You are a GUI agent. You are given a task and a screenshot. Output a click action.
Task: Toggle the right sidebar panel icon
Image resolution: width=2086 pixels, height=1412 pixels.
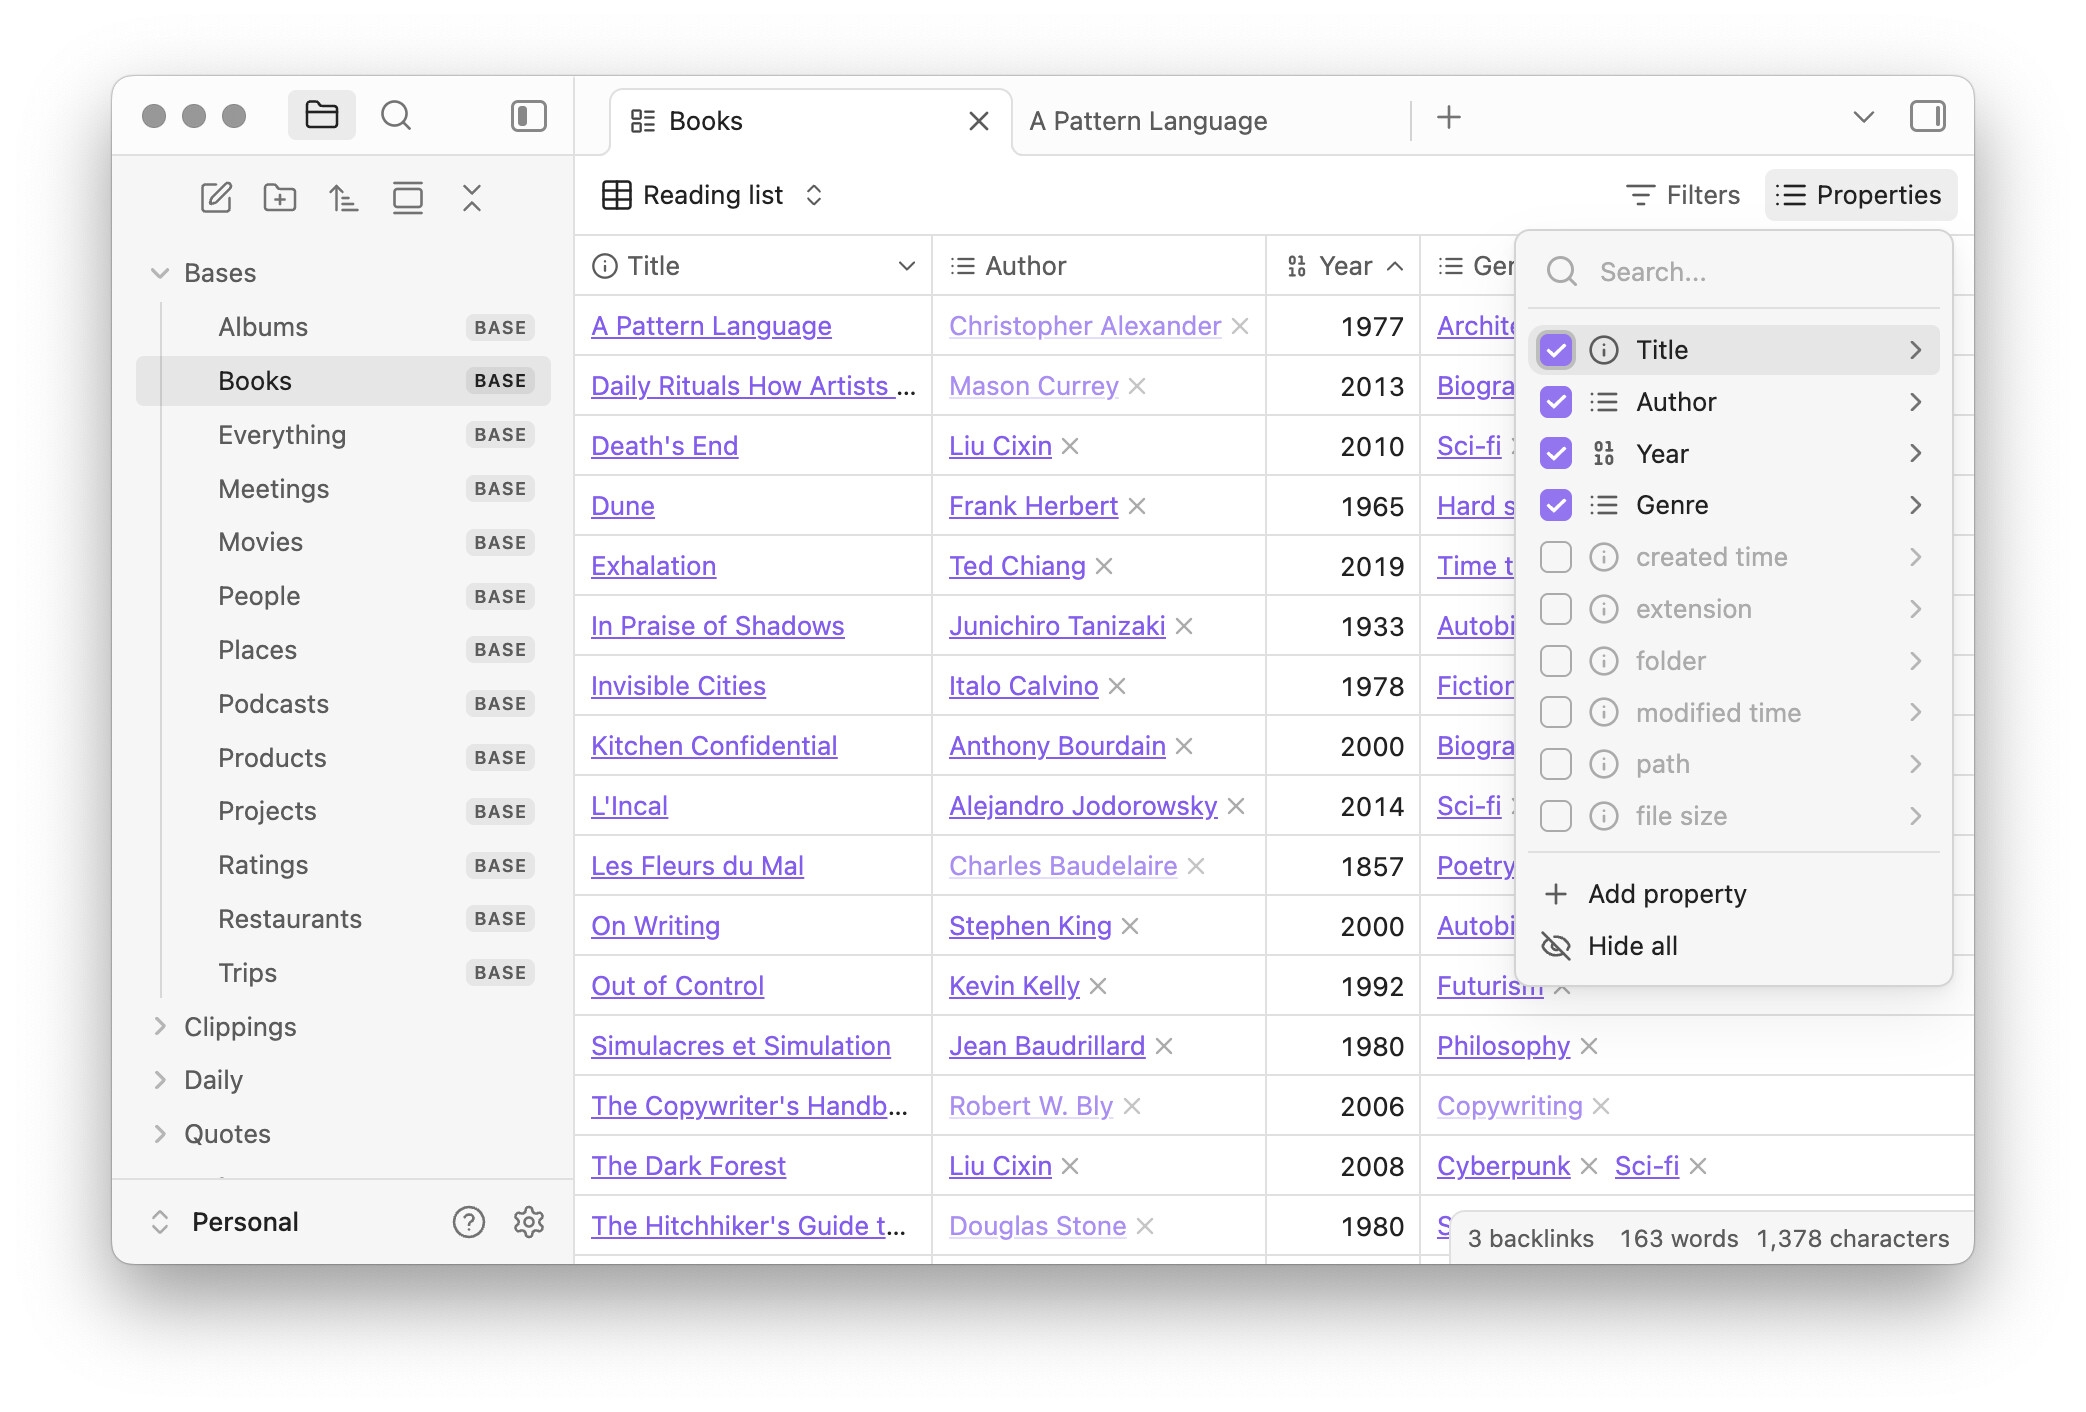(x=1927, y=117)
